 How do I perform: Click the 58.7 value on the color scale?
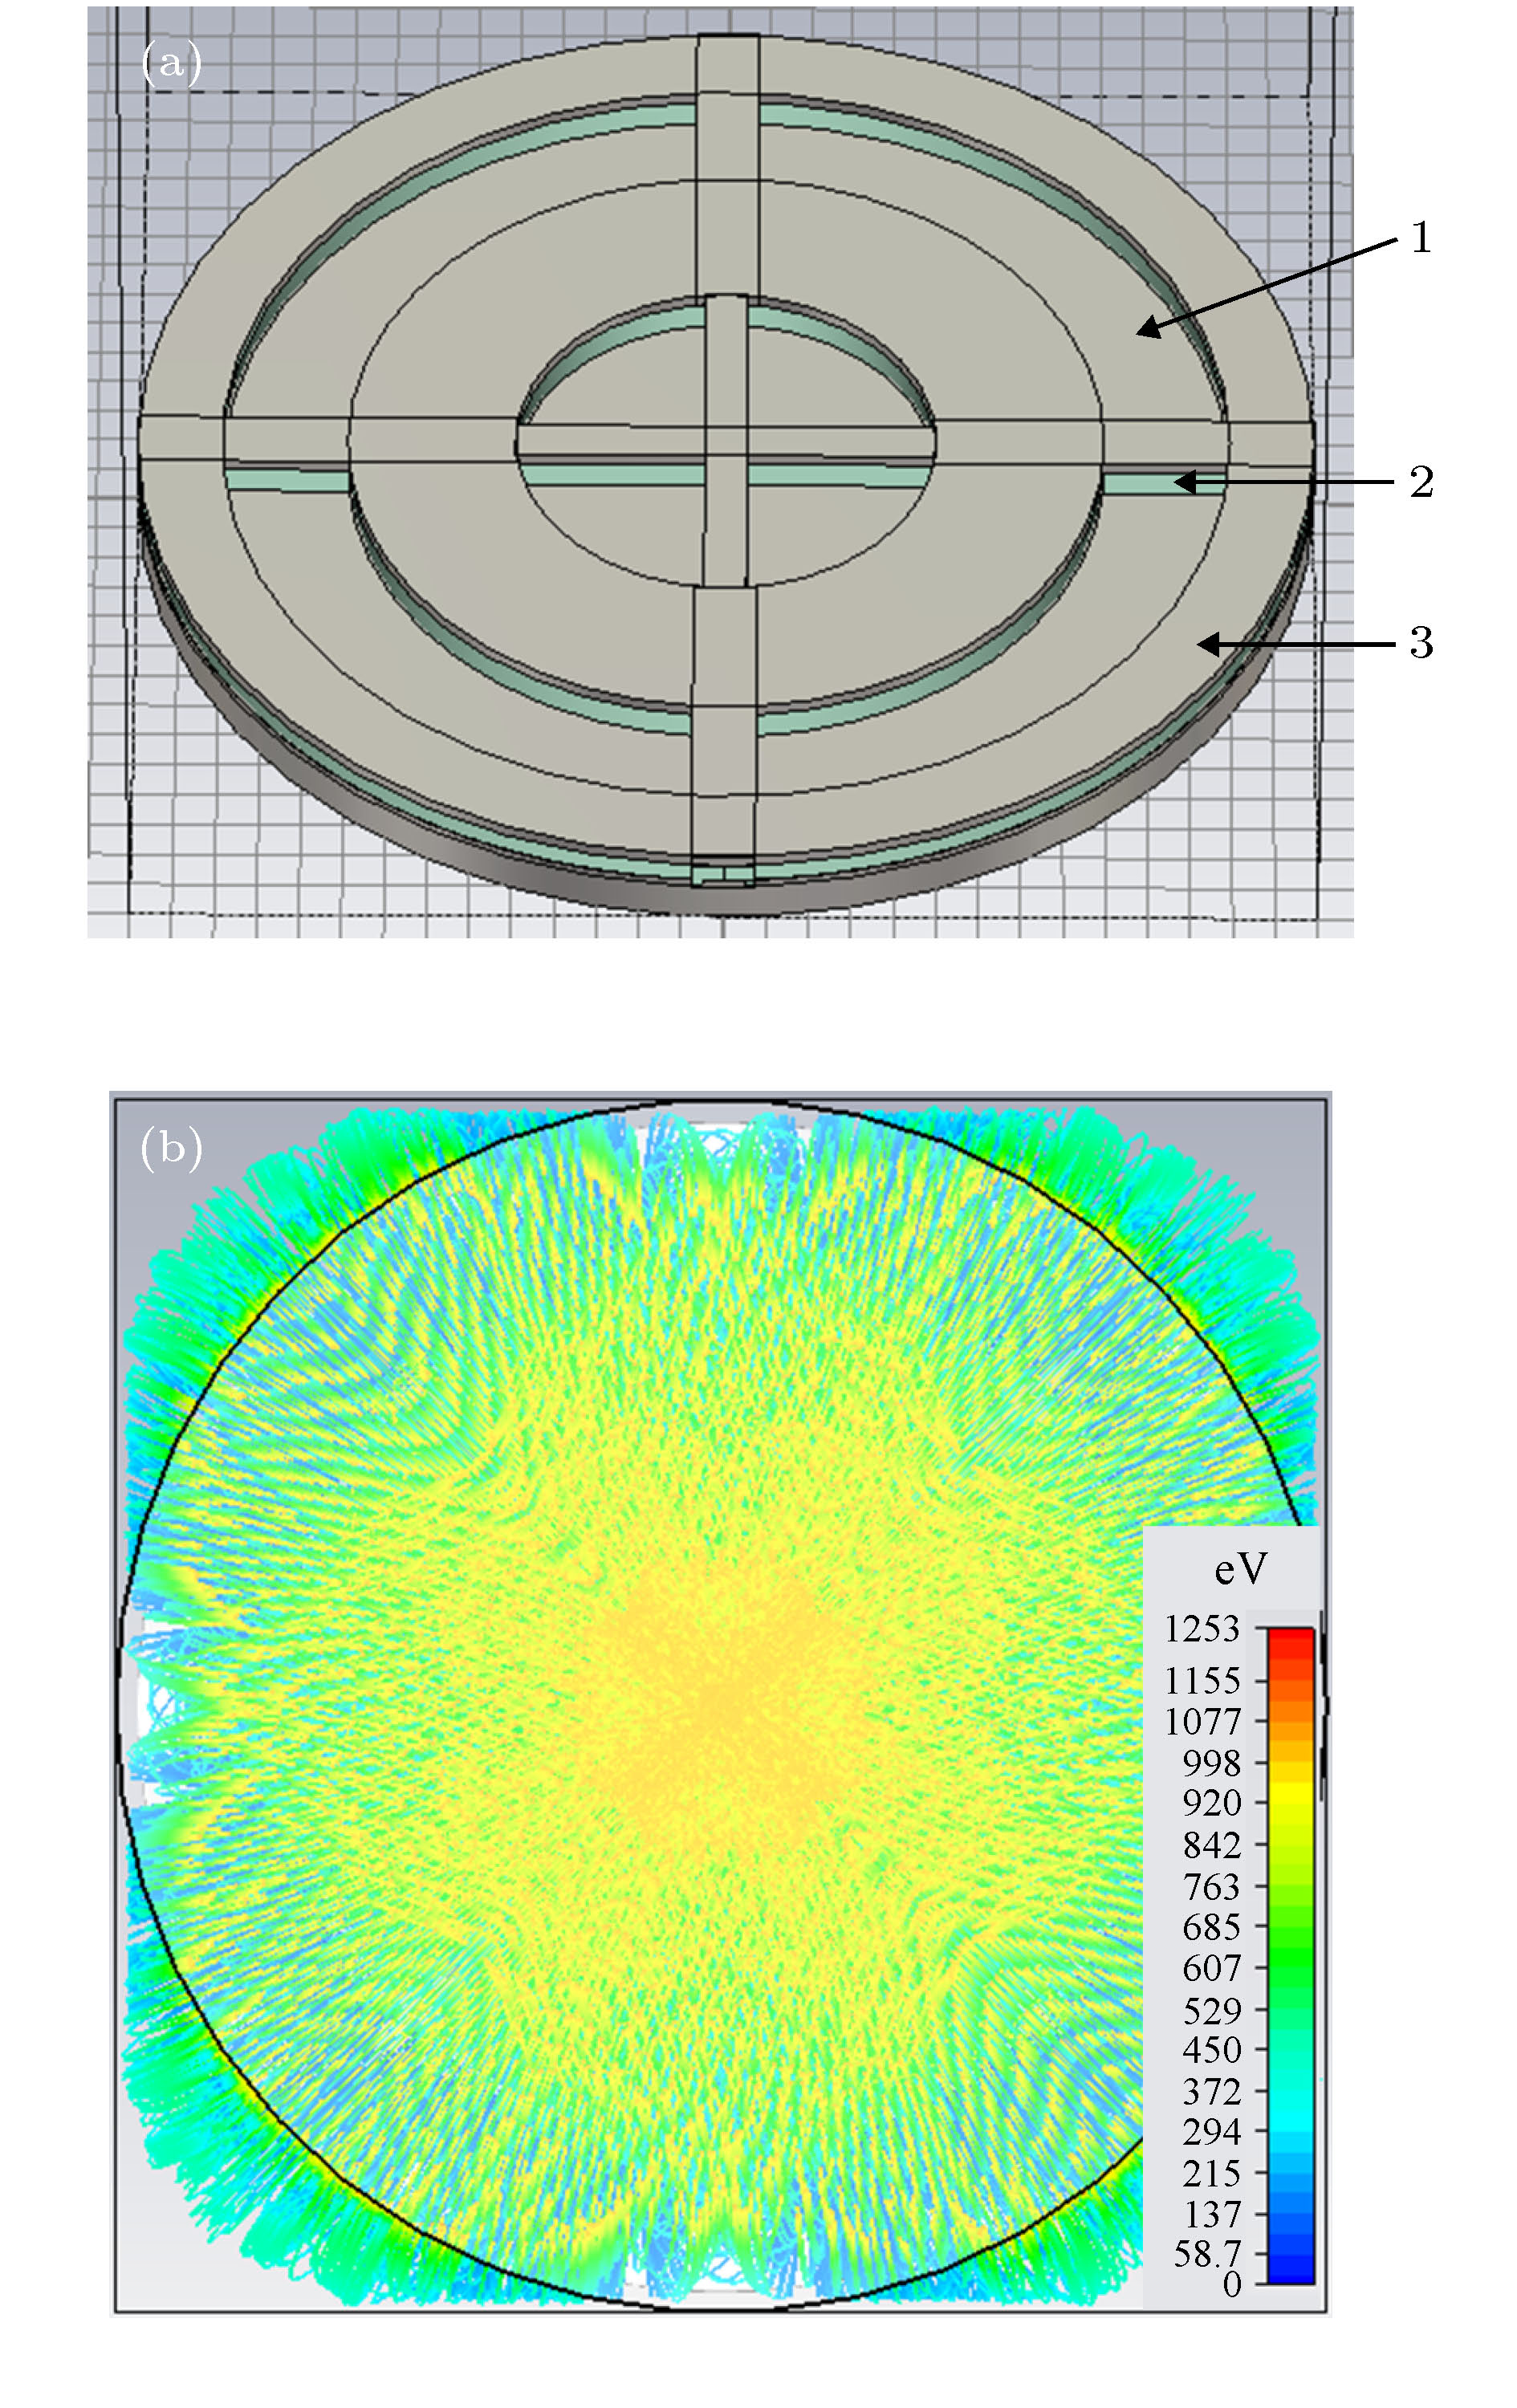(x=1207, y=2254)
